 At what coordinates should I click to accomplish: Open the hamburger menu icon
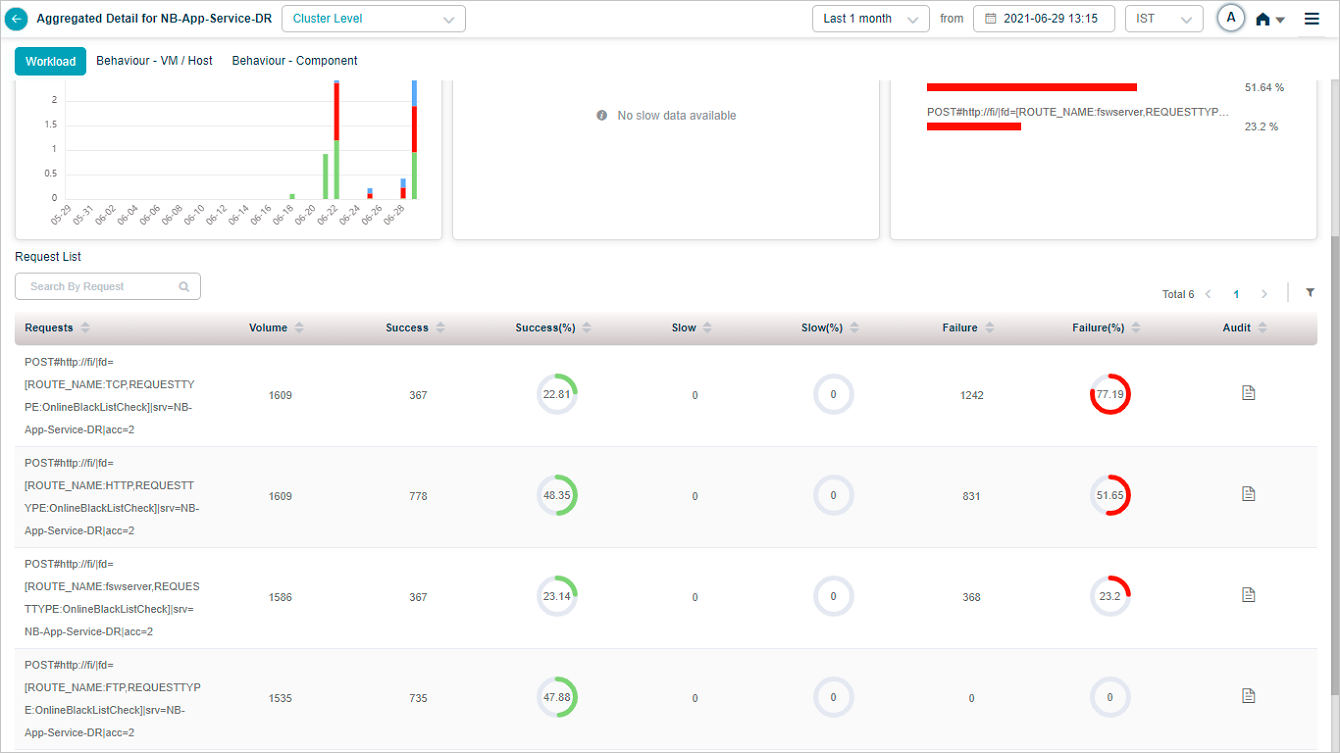click(x=1312, y=19)
